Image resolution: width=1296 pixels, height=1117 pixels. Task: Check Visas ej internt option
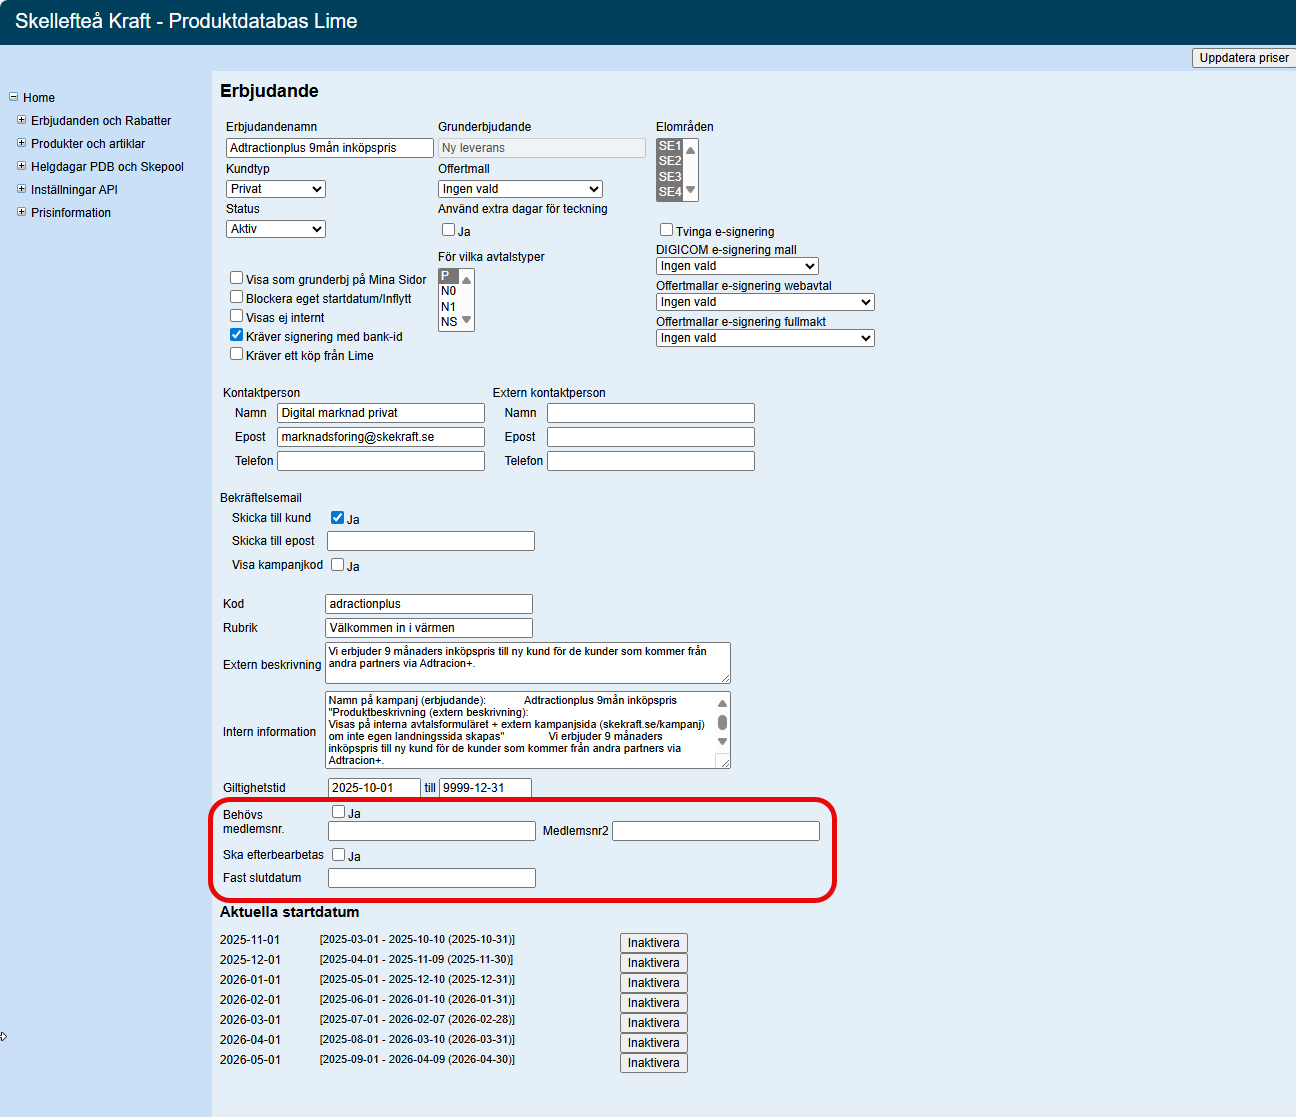[237, 316]
